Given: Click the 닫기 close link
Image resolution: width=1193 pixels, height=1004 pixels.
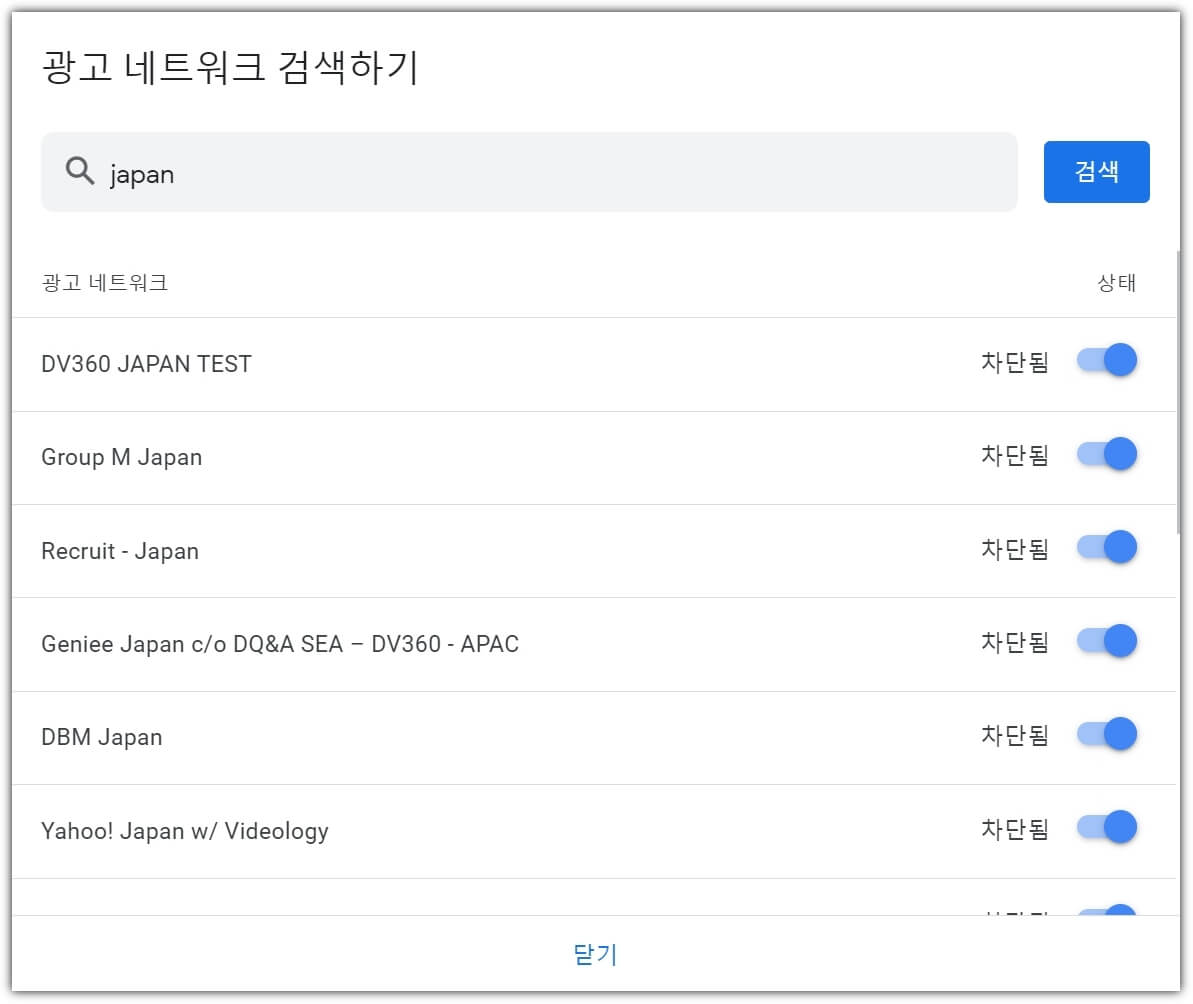Looking at the screenshot, I should [596, 955].
